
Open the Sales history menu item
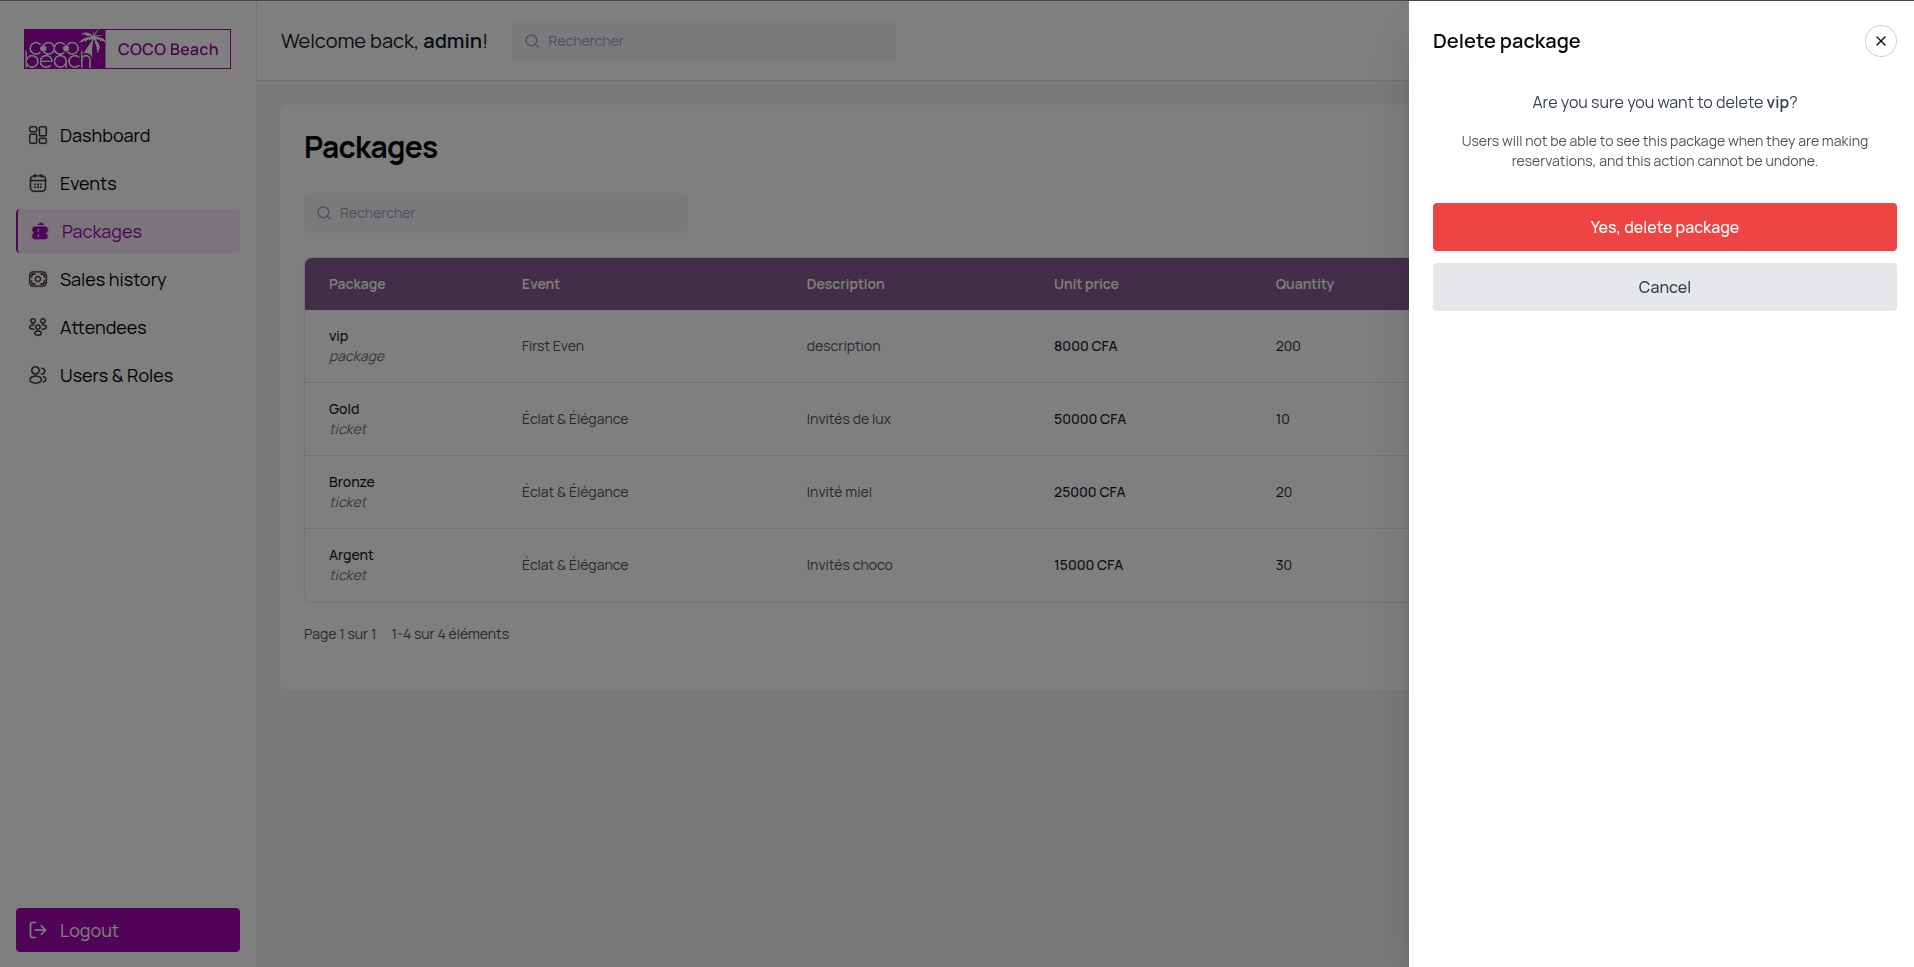coord(112,279)
